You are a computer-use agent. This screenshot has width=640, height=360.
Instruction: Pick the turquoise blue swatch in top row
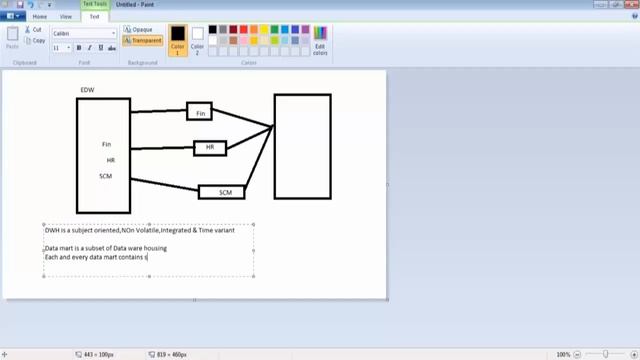point(285,29)
